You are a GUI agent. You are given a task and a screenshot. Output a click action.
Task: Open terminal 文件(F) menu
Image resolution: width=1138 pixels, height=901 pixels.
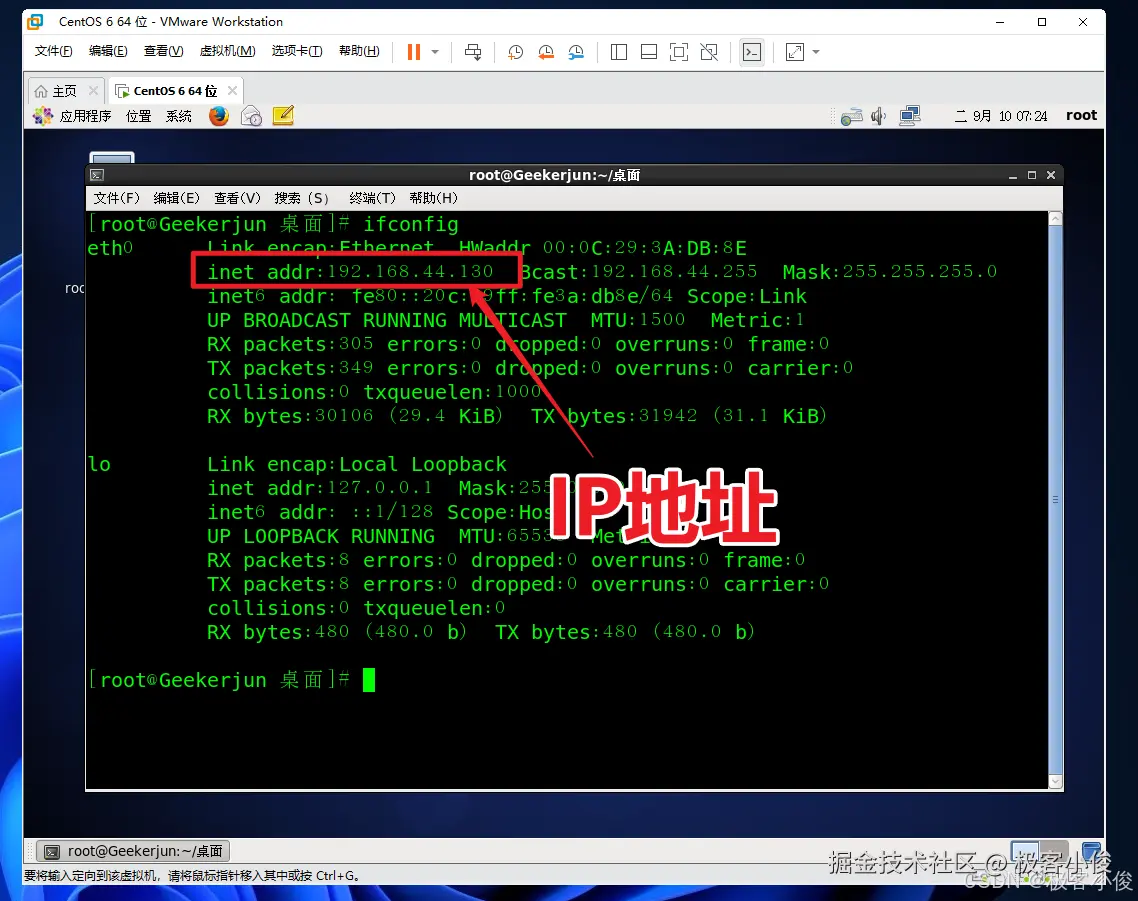point(116,198)
